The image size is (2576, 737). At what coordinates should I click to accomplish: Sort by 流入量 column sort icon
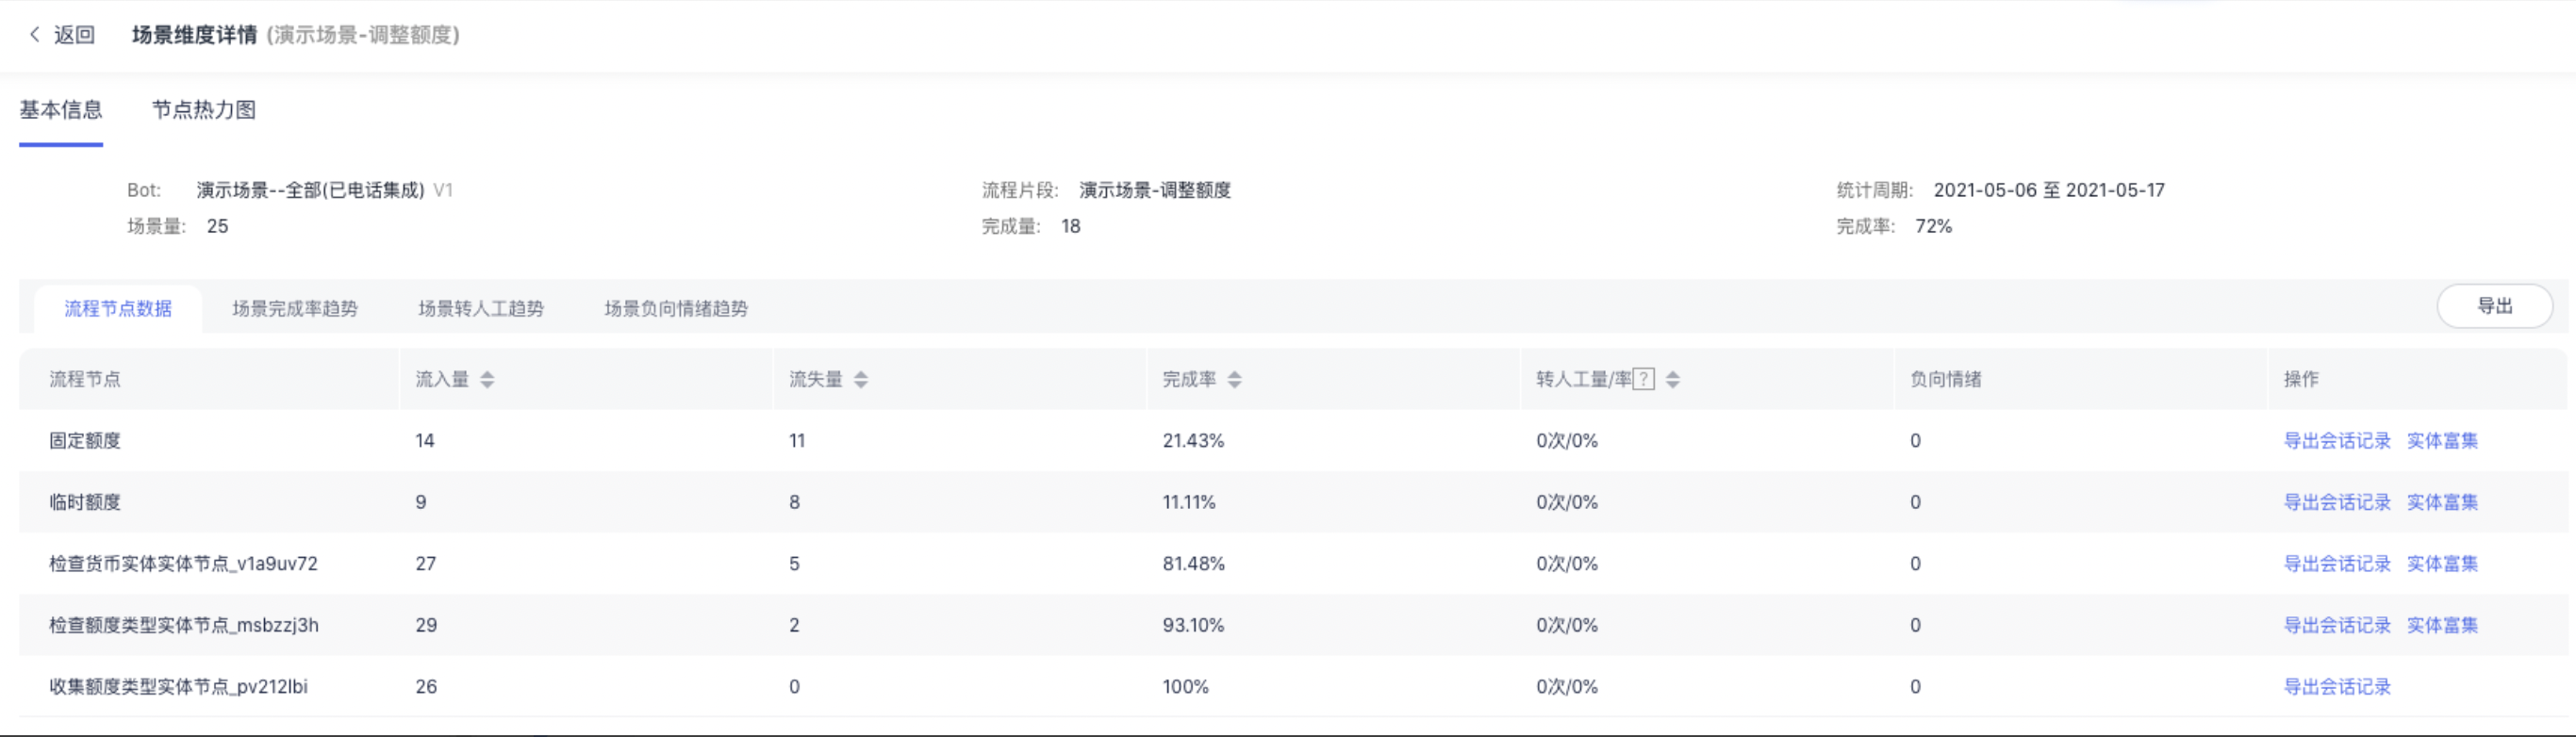coord(487,380)
